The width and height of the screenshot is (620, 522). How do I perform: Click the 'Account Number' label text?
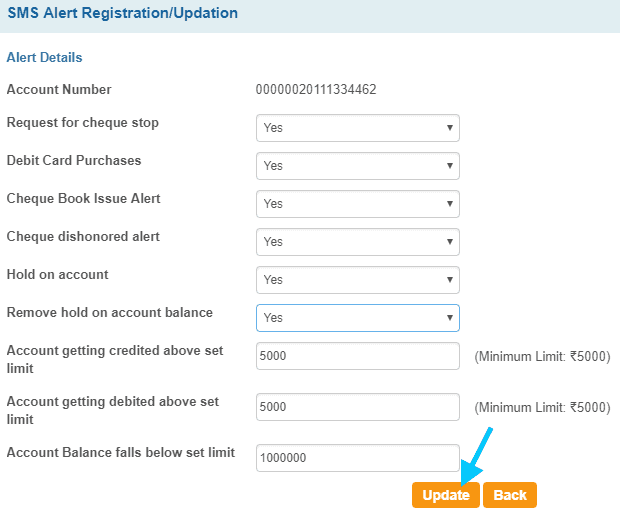point(59,90)
